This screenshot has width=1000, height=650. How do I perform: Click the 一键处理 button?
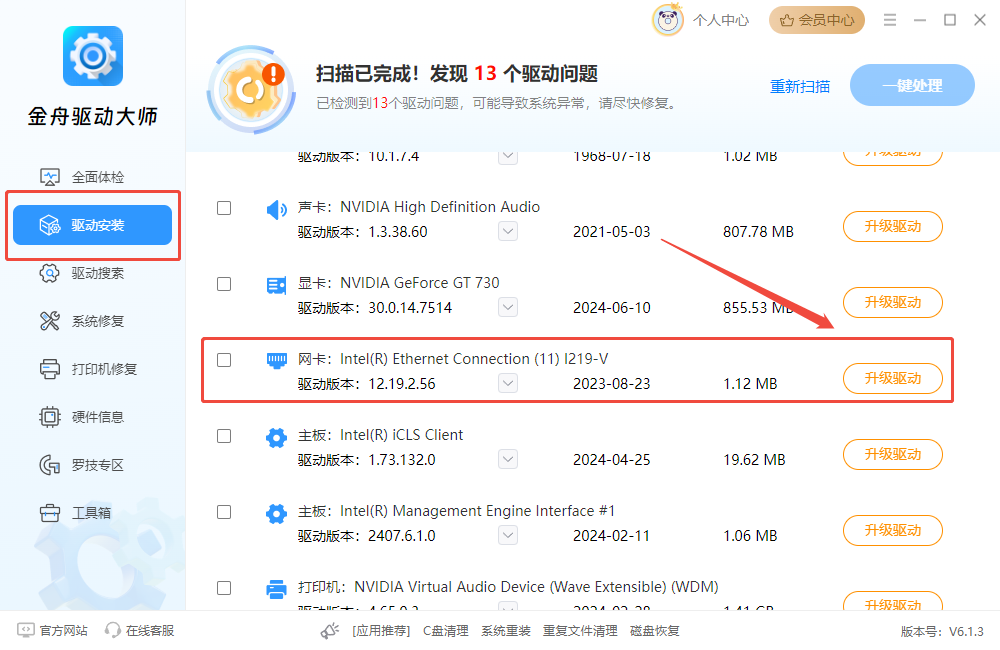click(912, 85)
